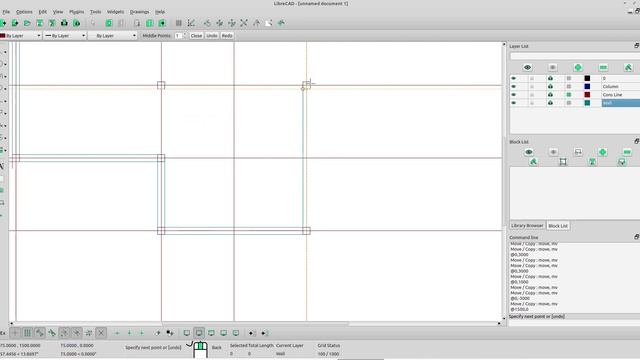Click the Redo button in tool options
Screen dimensions: 640x360
[x=227, y=36]
